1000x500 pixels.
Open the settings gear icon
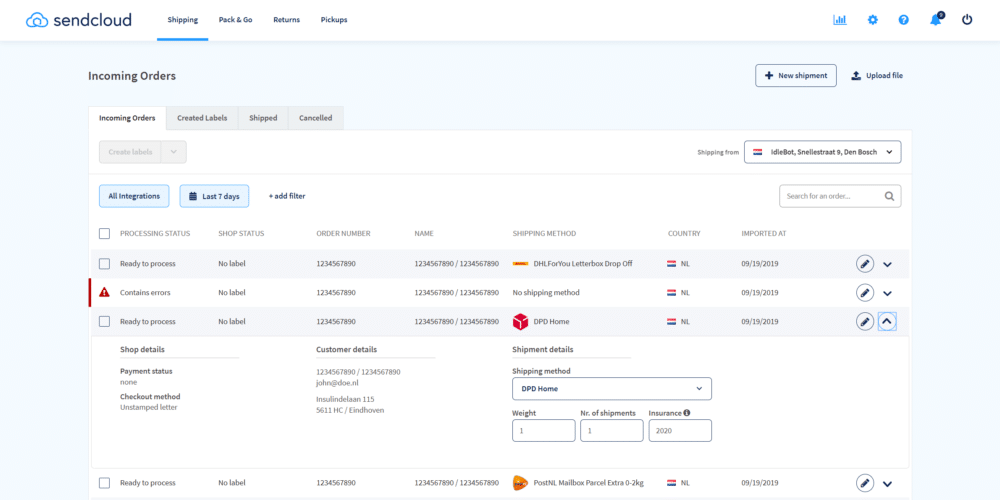click(872, 20)
